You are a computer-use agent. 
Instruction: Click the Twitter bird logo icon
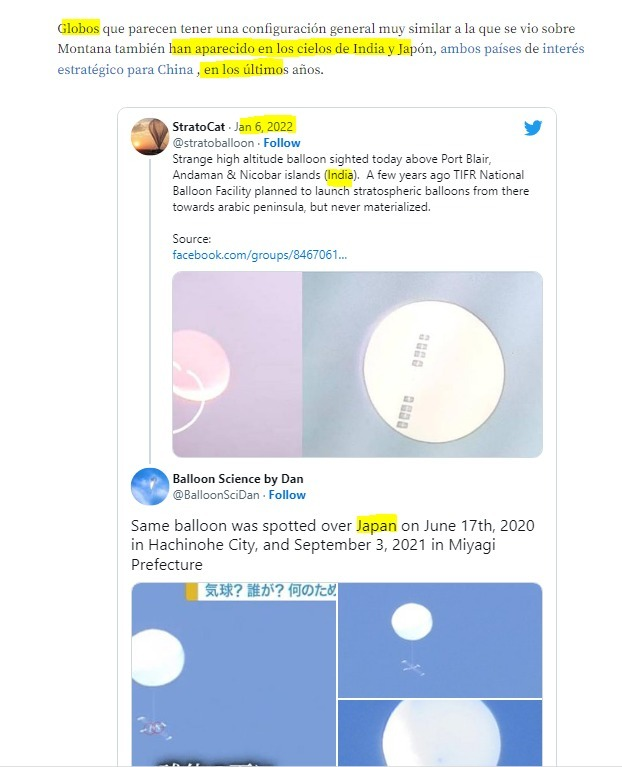(533, 128)
